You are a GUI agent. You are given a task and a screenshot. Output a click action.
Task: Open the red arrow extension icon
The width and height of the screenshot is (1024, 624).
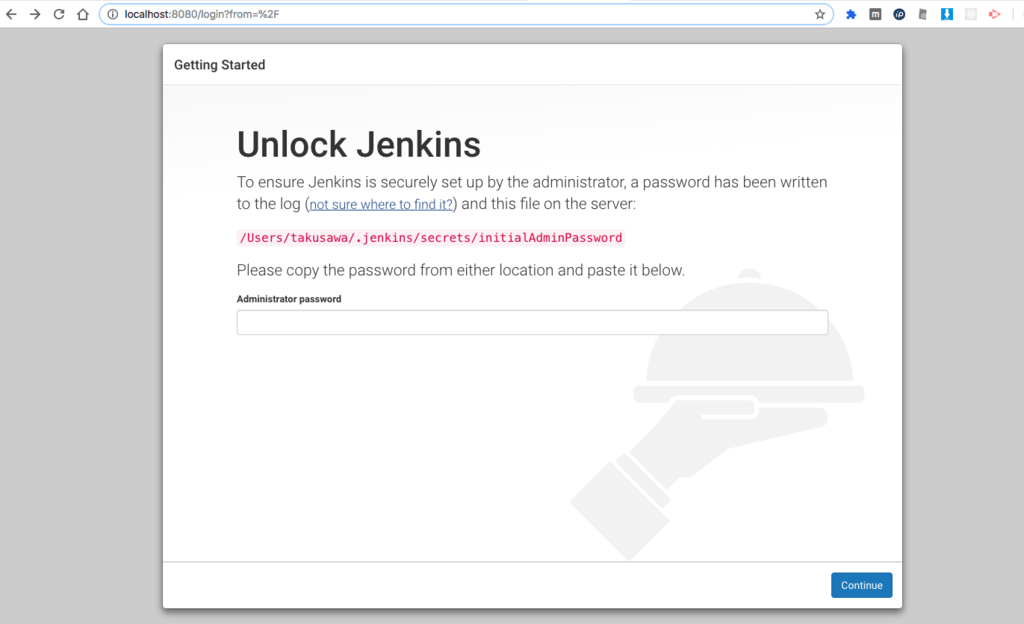pos(995,14)
